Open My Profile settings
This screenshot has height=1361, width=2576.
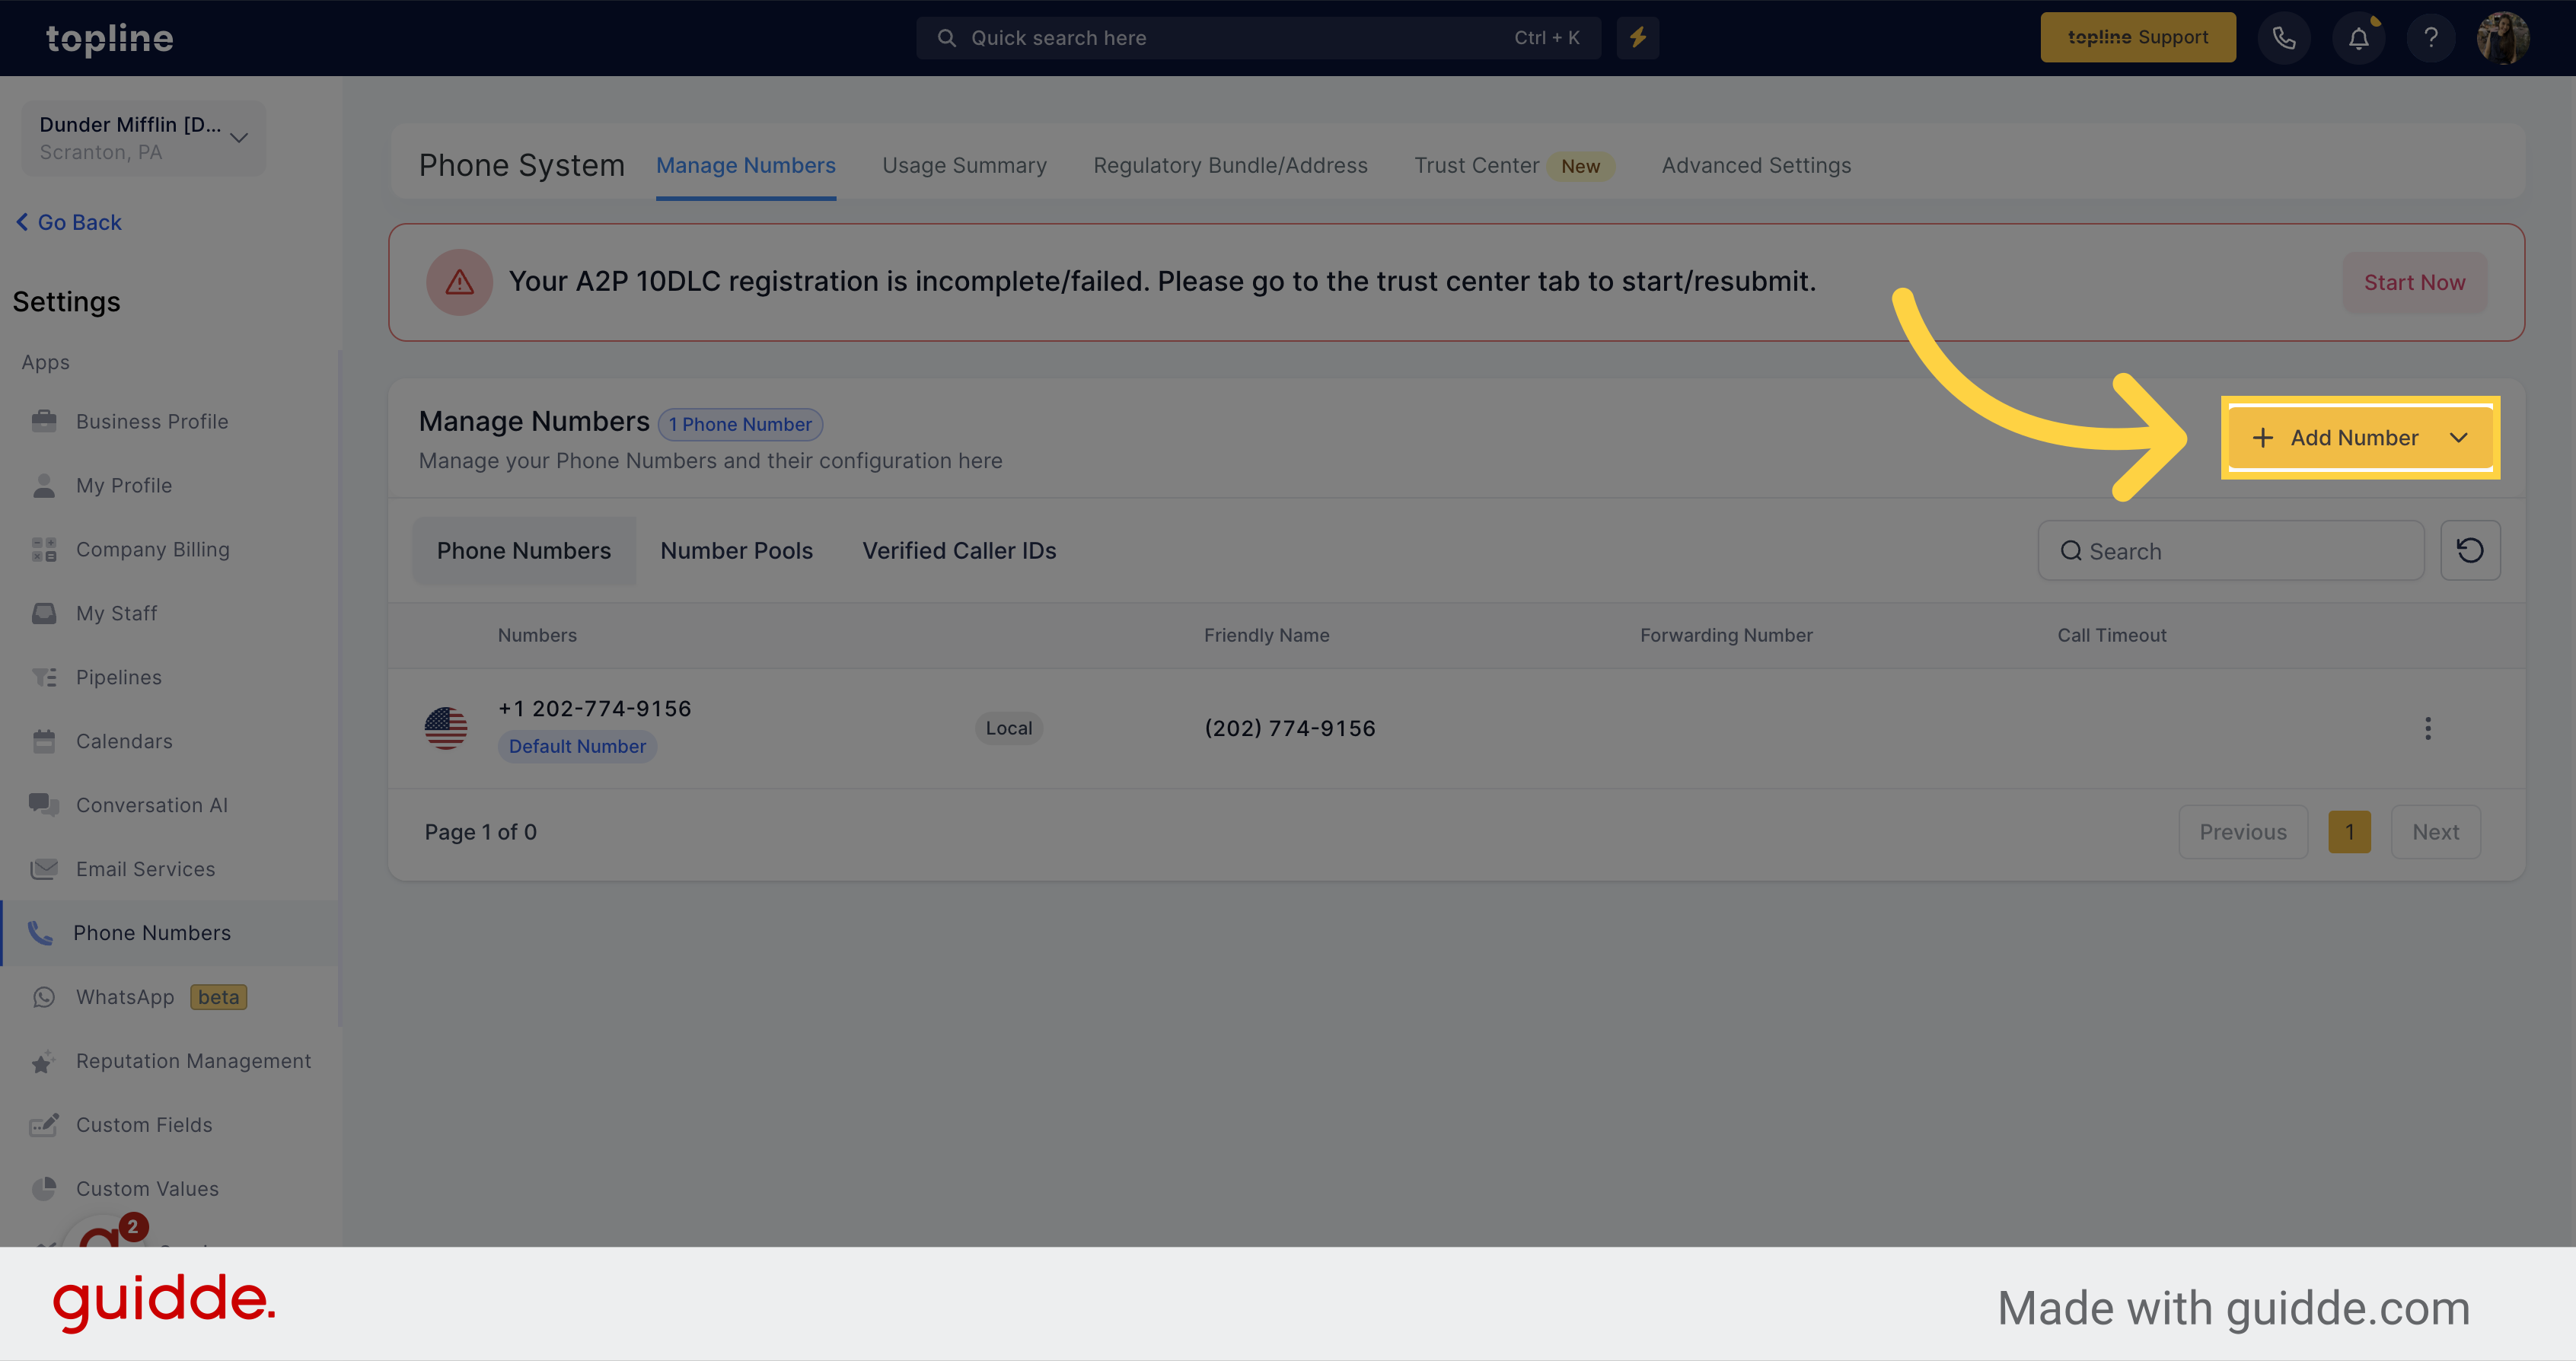point(124,485)
